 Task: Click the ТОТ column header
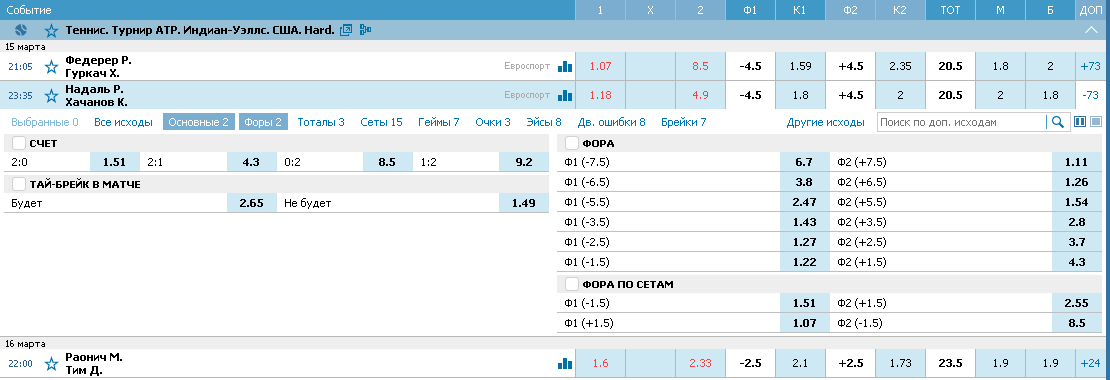(950, 11)
